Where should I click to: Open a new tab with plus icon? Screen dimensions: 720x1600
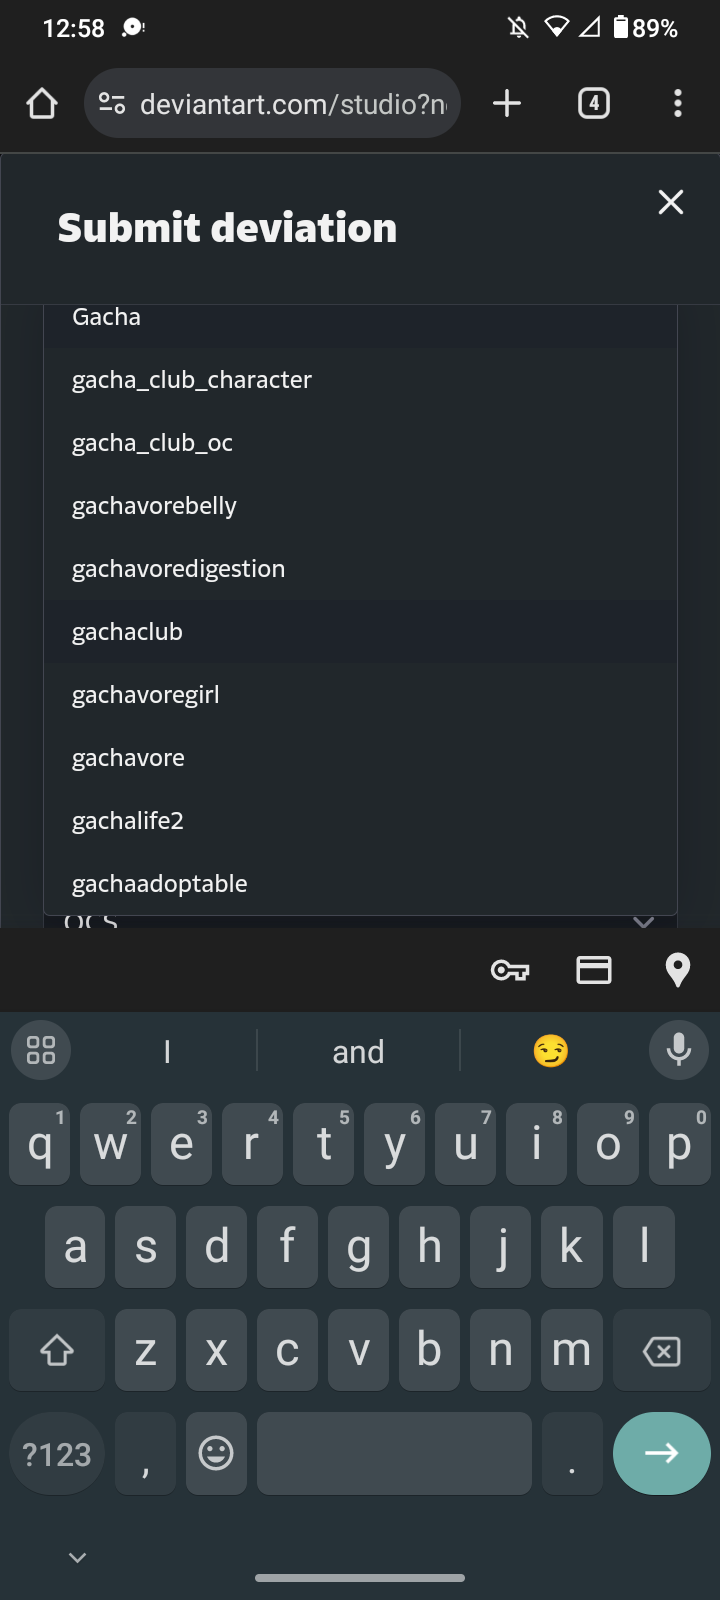click(507, 103)
